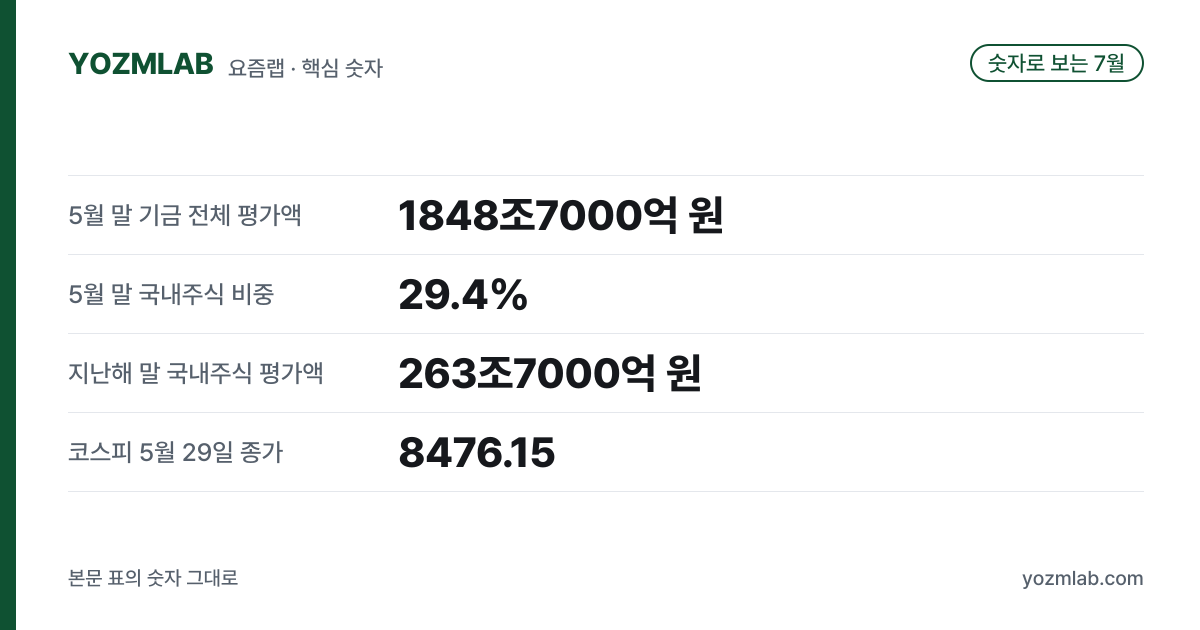Click the 263조7000억 원 value
Viewport: 1200px width, 630px height.
(x=550, y=373)
